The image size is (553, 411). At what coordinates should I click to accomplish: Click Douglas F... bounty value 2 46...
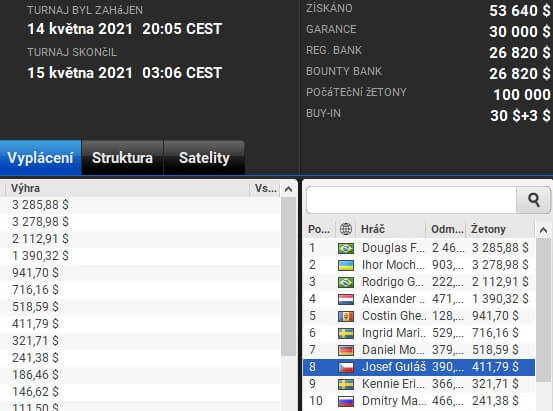pos(448,248)
